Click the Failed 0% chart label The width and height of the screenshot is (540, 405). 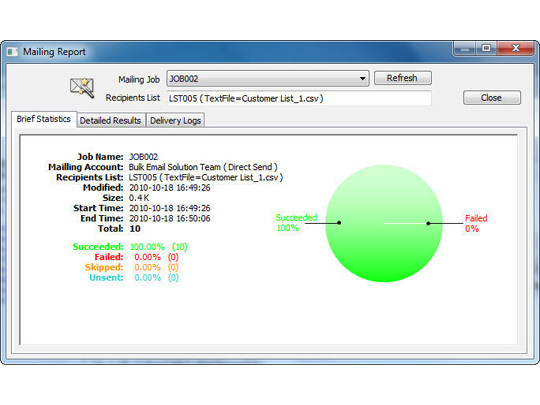476,223
